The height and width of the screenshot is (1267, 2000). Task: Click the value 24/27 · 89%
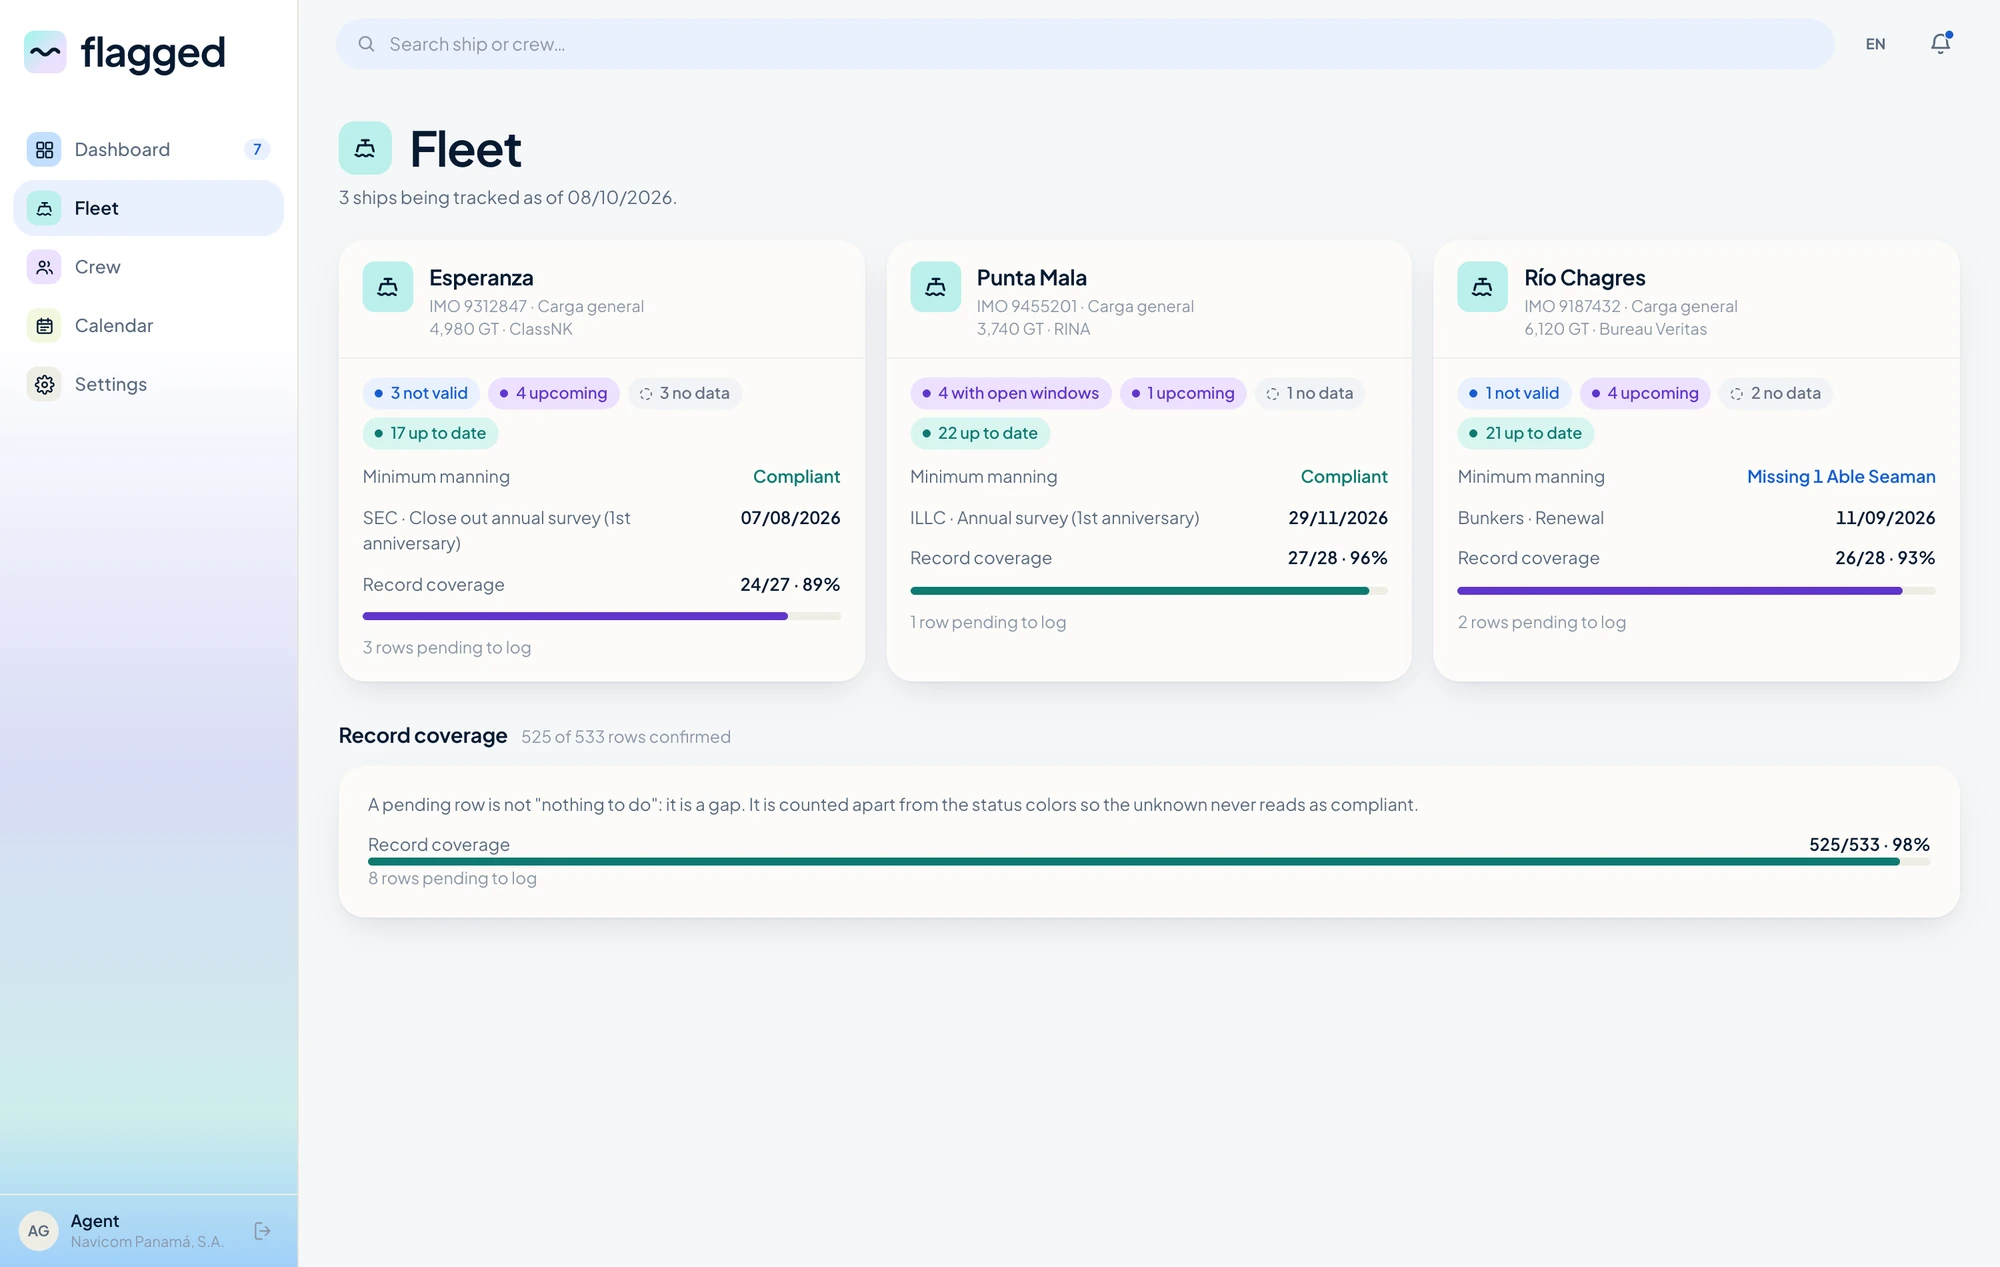[790, 585]
